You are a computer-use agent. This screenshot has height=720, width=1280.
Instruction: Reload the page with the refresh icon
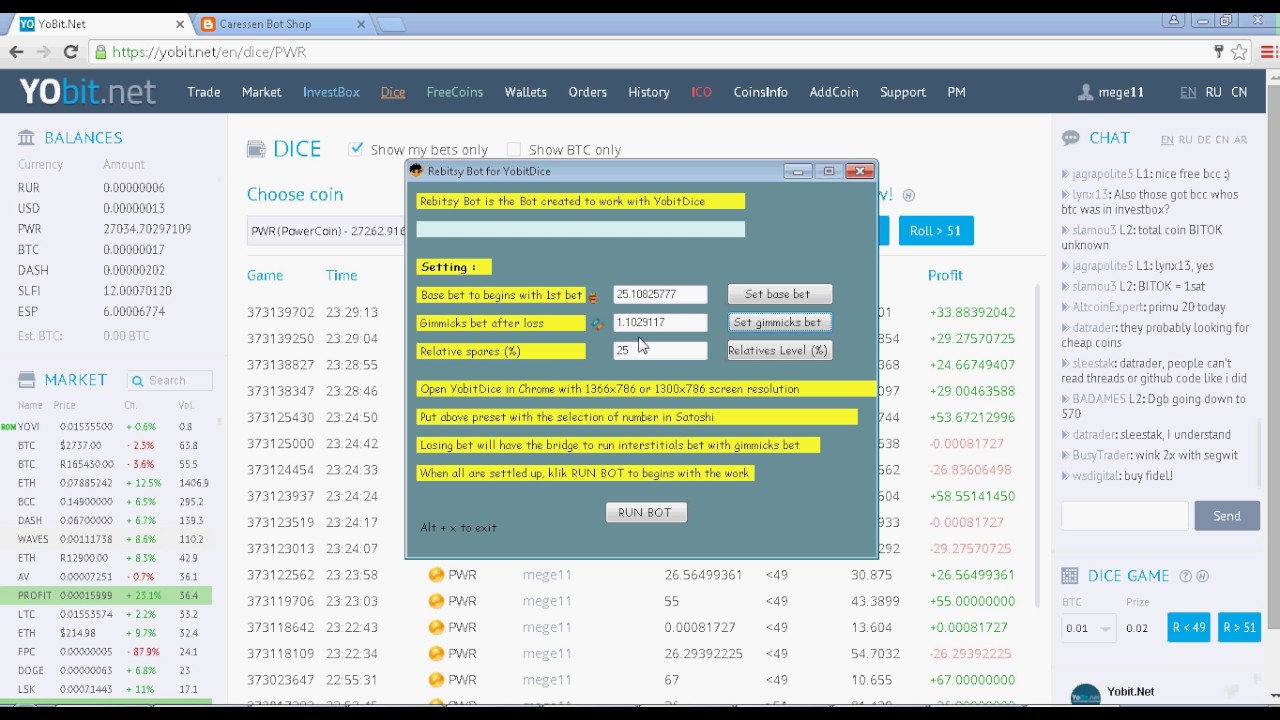coord(70,52)
